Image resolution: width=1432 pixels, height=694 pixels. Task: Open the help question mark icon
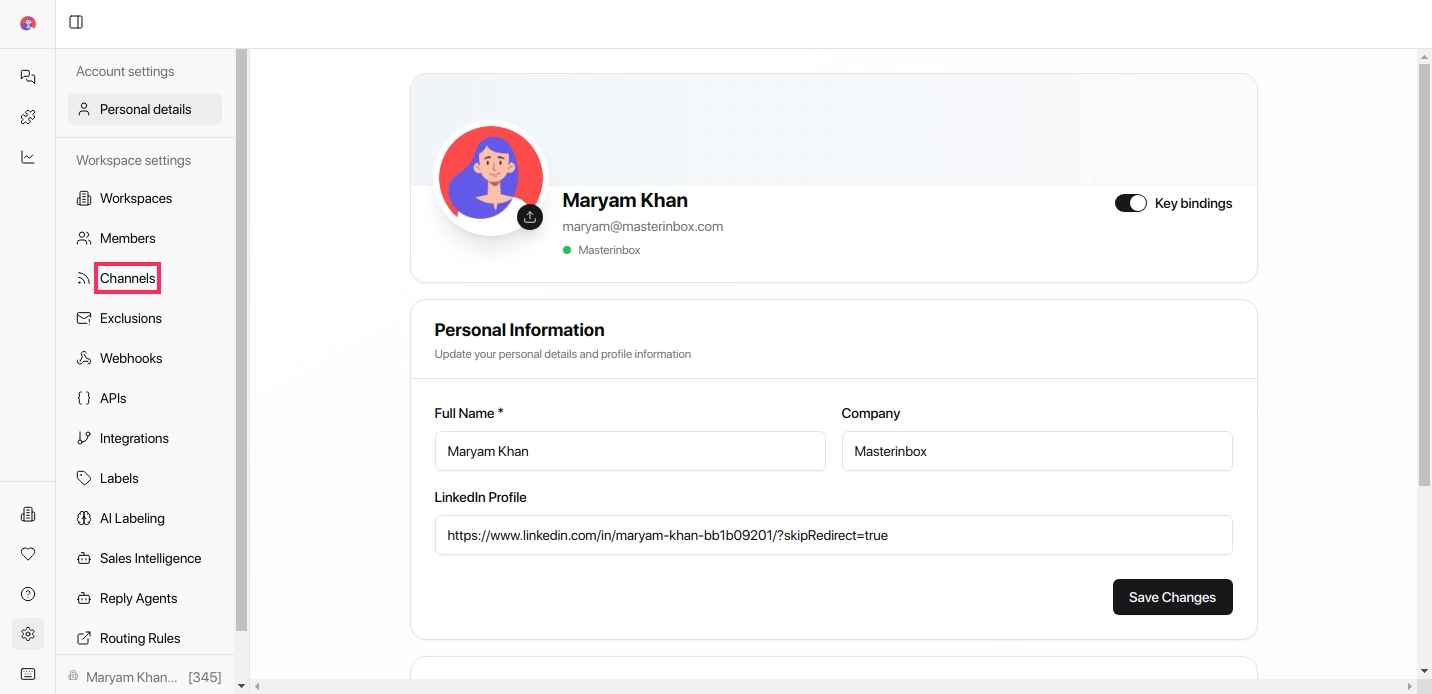point(28,594)
